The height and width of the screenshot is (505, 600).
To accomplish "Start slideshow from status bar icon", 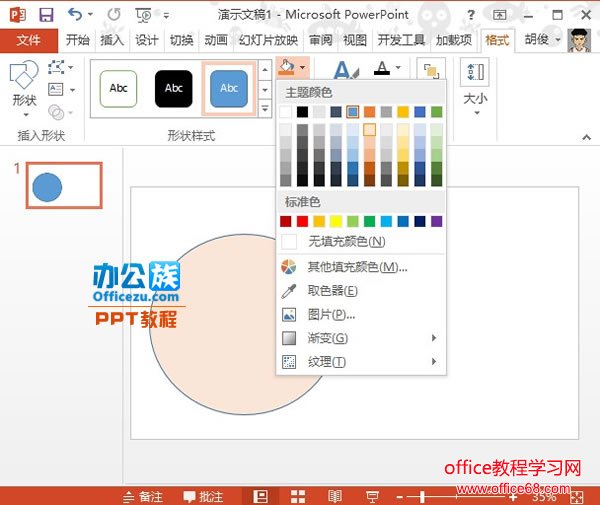I will pyautogui.click(x=372, y=497).
